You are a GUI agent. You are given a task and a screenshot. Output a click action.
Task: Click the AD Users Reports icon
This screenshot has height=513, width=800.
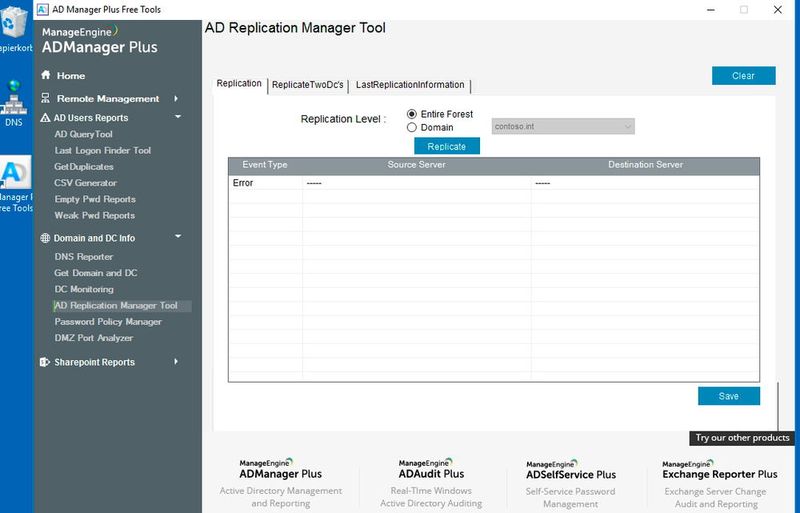point(45,118)
